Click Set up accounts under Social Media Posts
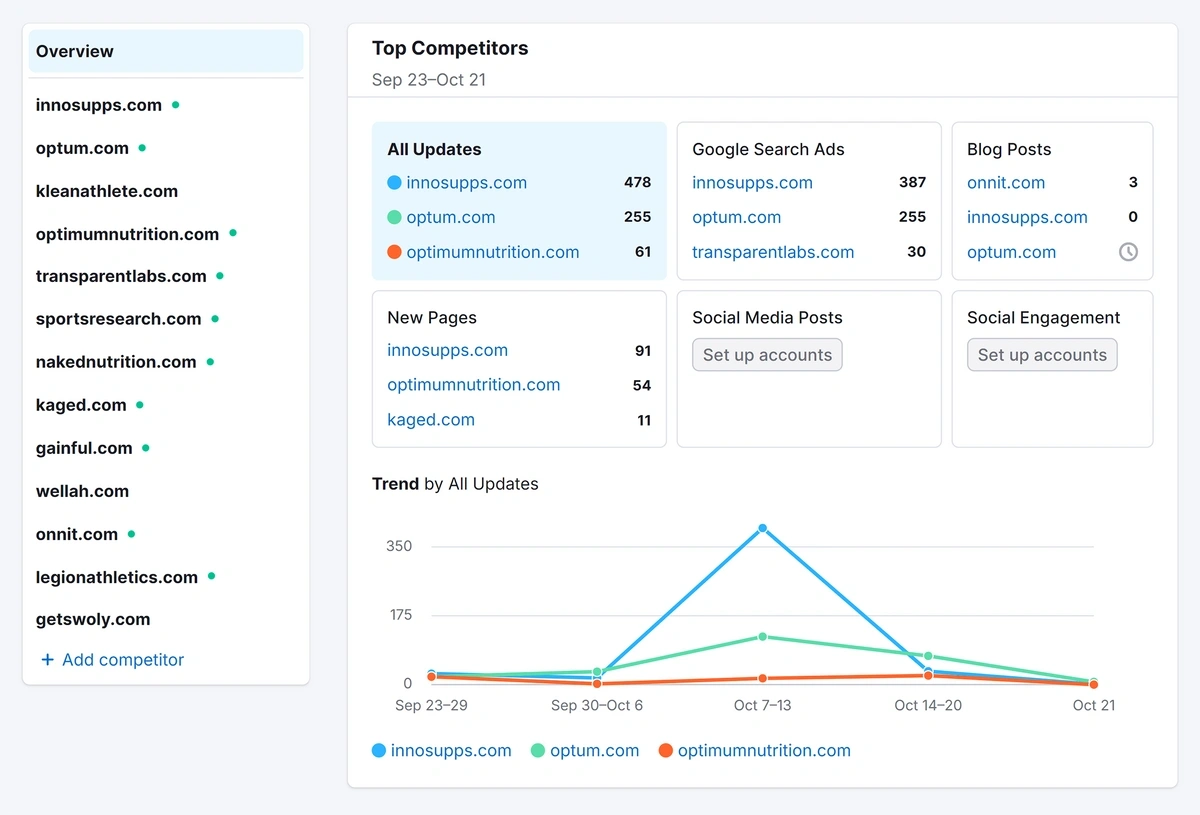This screenshot has height=815, width=1200. point(767,355)
